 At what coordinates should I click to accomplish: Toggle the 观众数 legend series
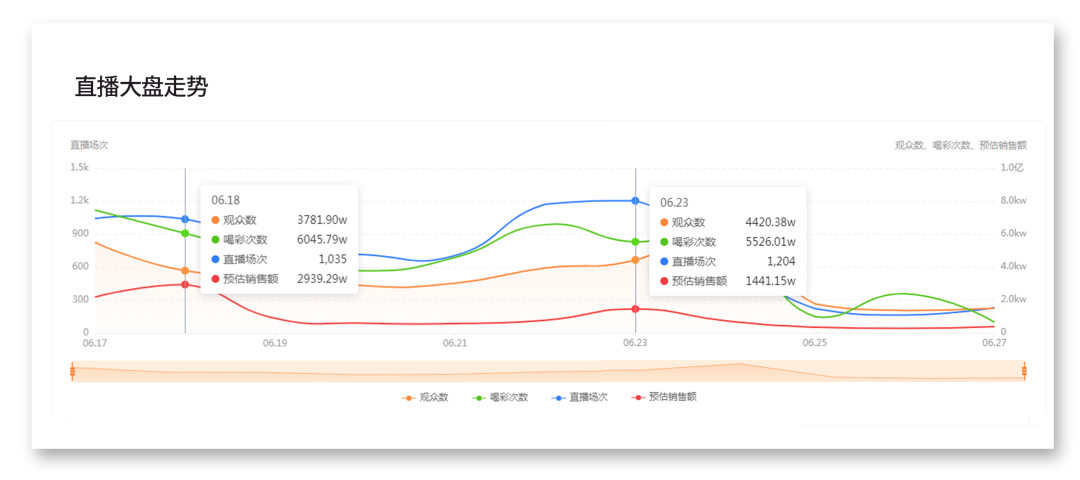425,397
